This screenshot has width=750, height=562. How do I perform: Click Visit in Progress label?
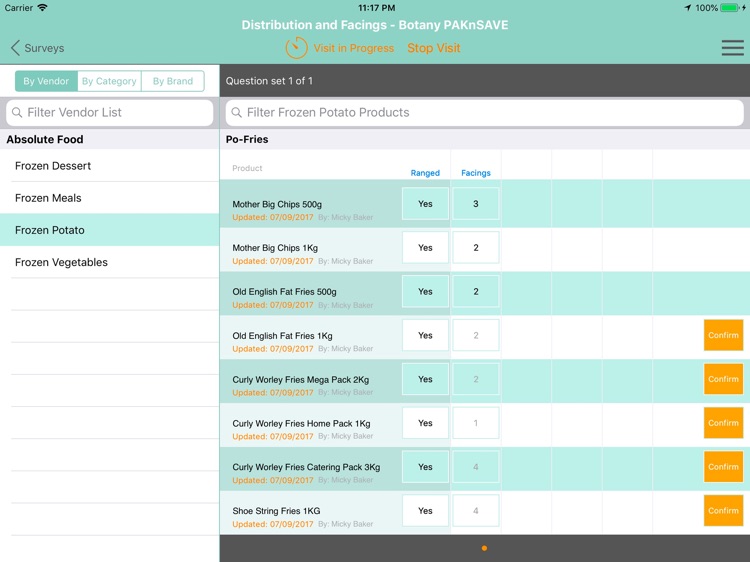click(353, 48)
